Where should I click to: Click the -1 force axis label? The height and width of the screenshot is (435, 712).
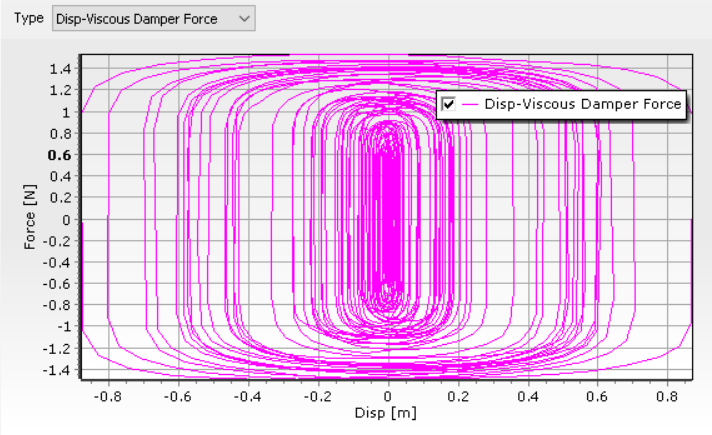[62, 327]
